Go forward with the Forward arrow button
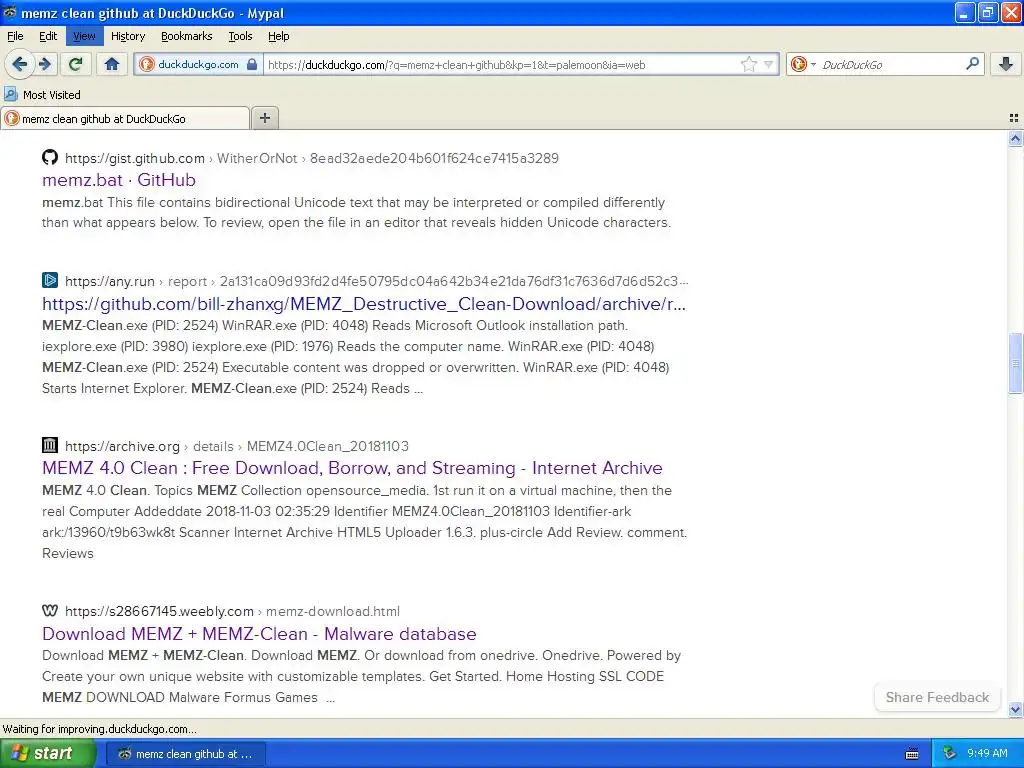 pos(45,64)
